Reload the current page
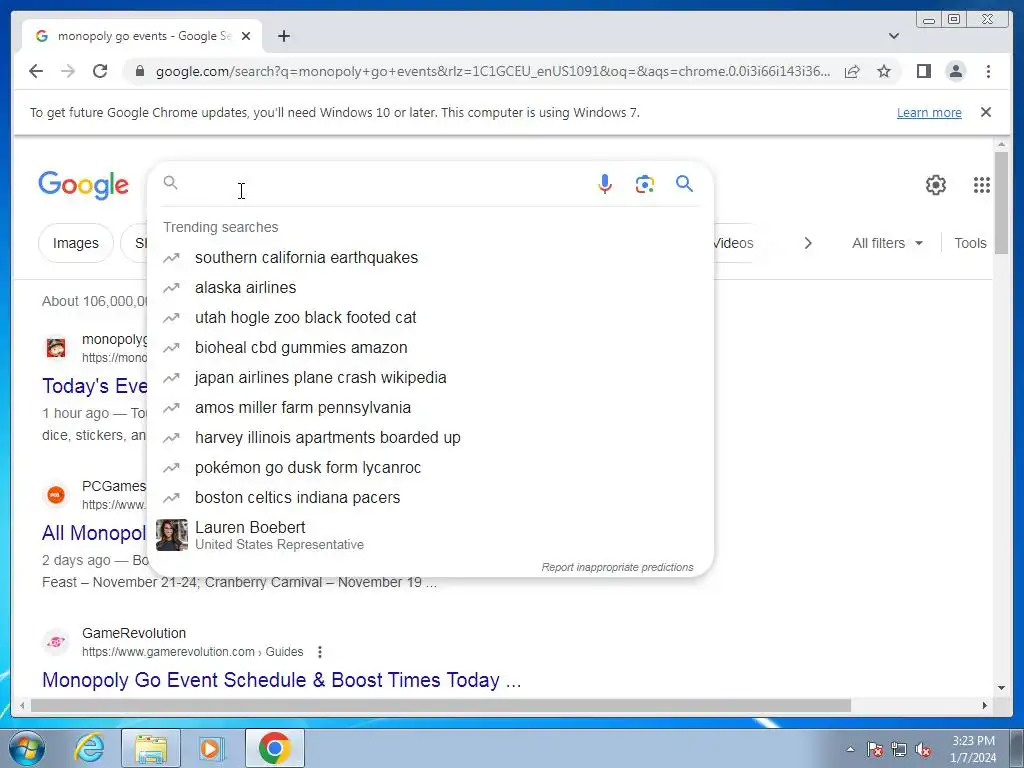 coord(100,71)
